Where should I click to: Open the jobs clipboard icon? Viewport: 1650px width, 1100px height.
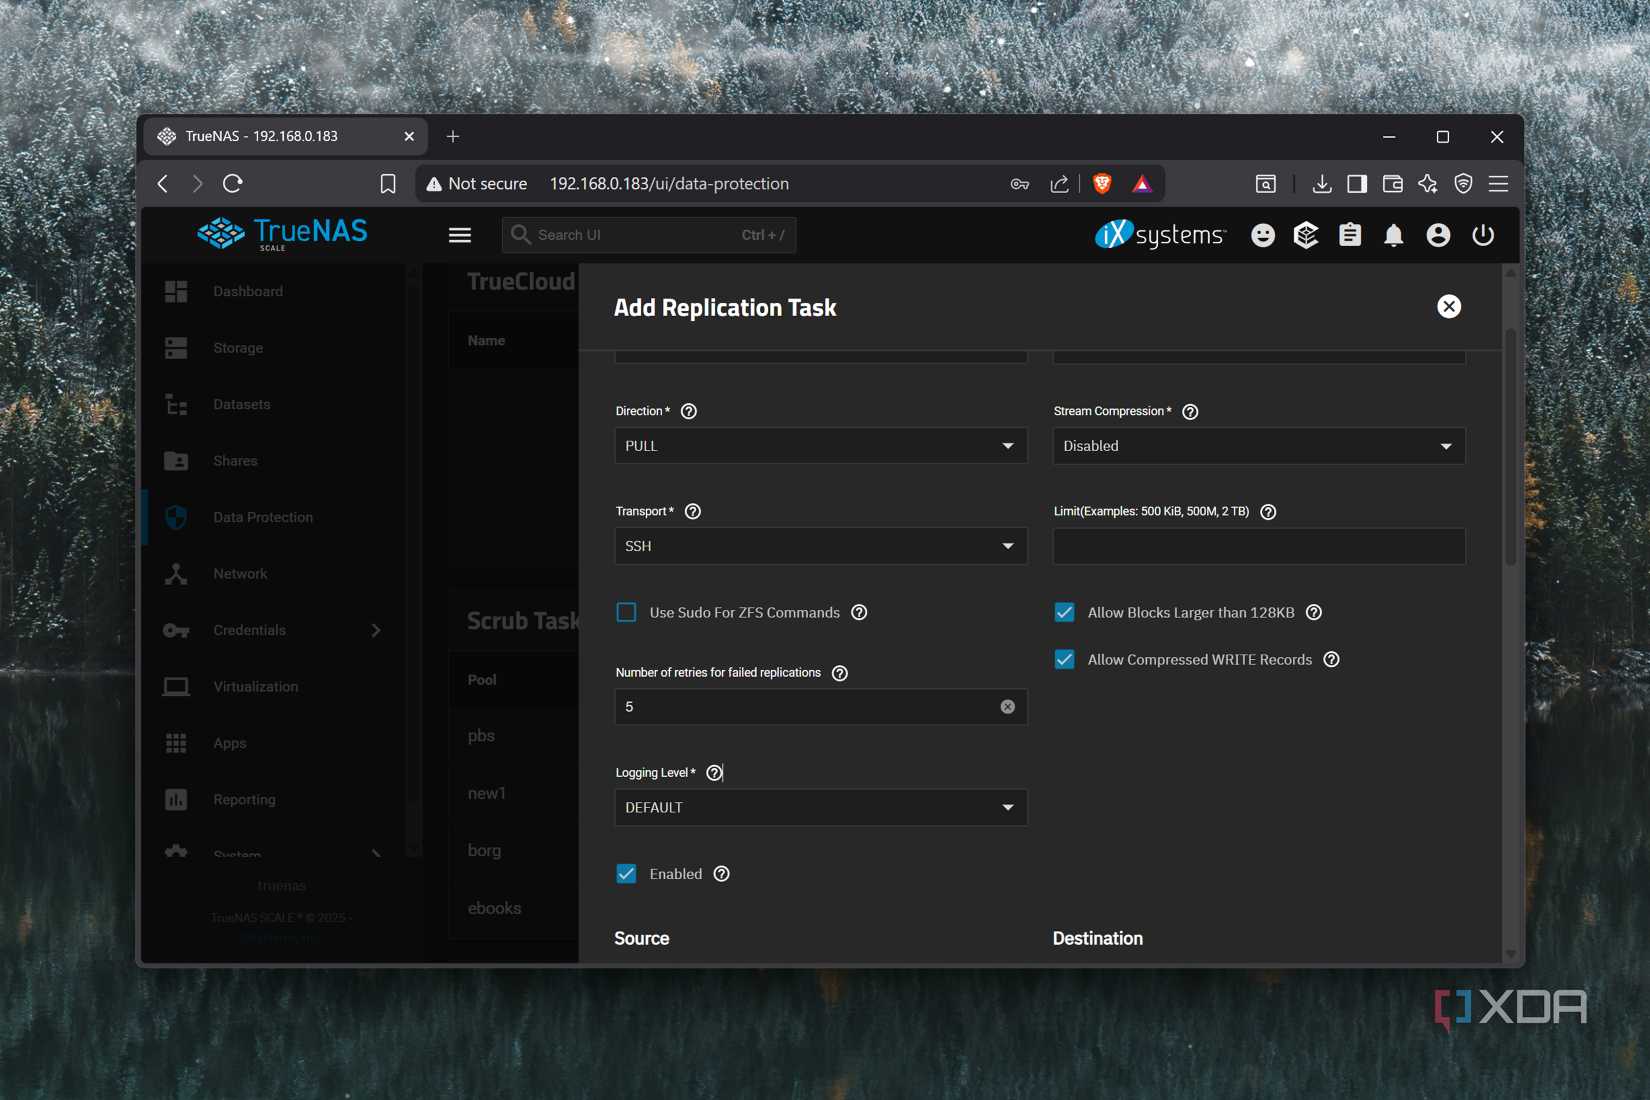[x=1349, y=234]
